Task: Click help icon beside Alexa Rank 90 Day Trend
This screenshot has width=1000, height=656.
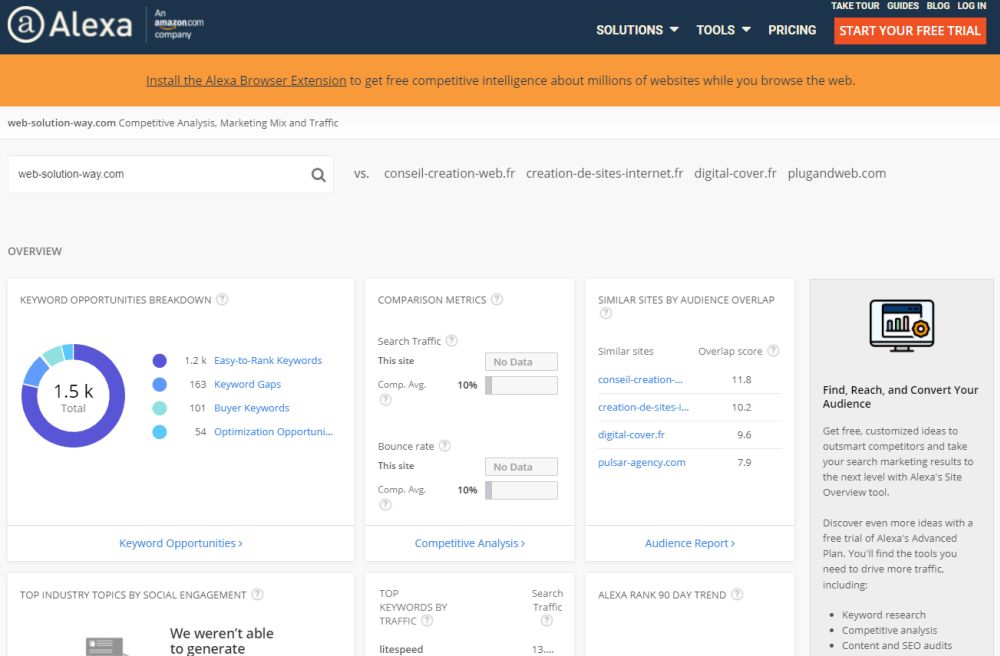Action: (x=737, y=594)
